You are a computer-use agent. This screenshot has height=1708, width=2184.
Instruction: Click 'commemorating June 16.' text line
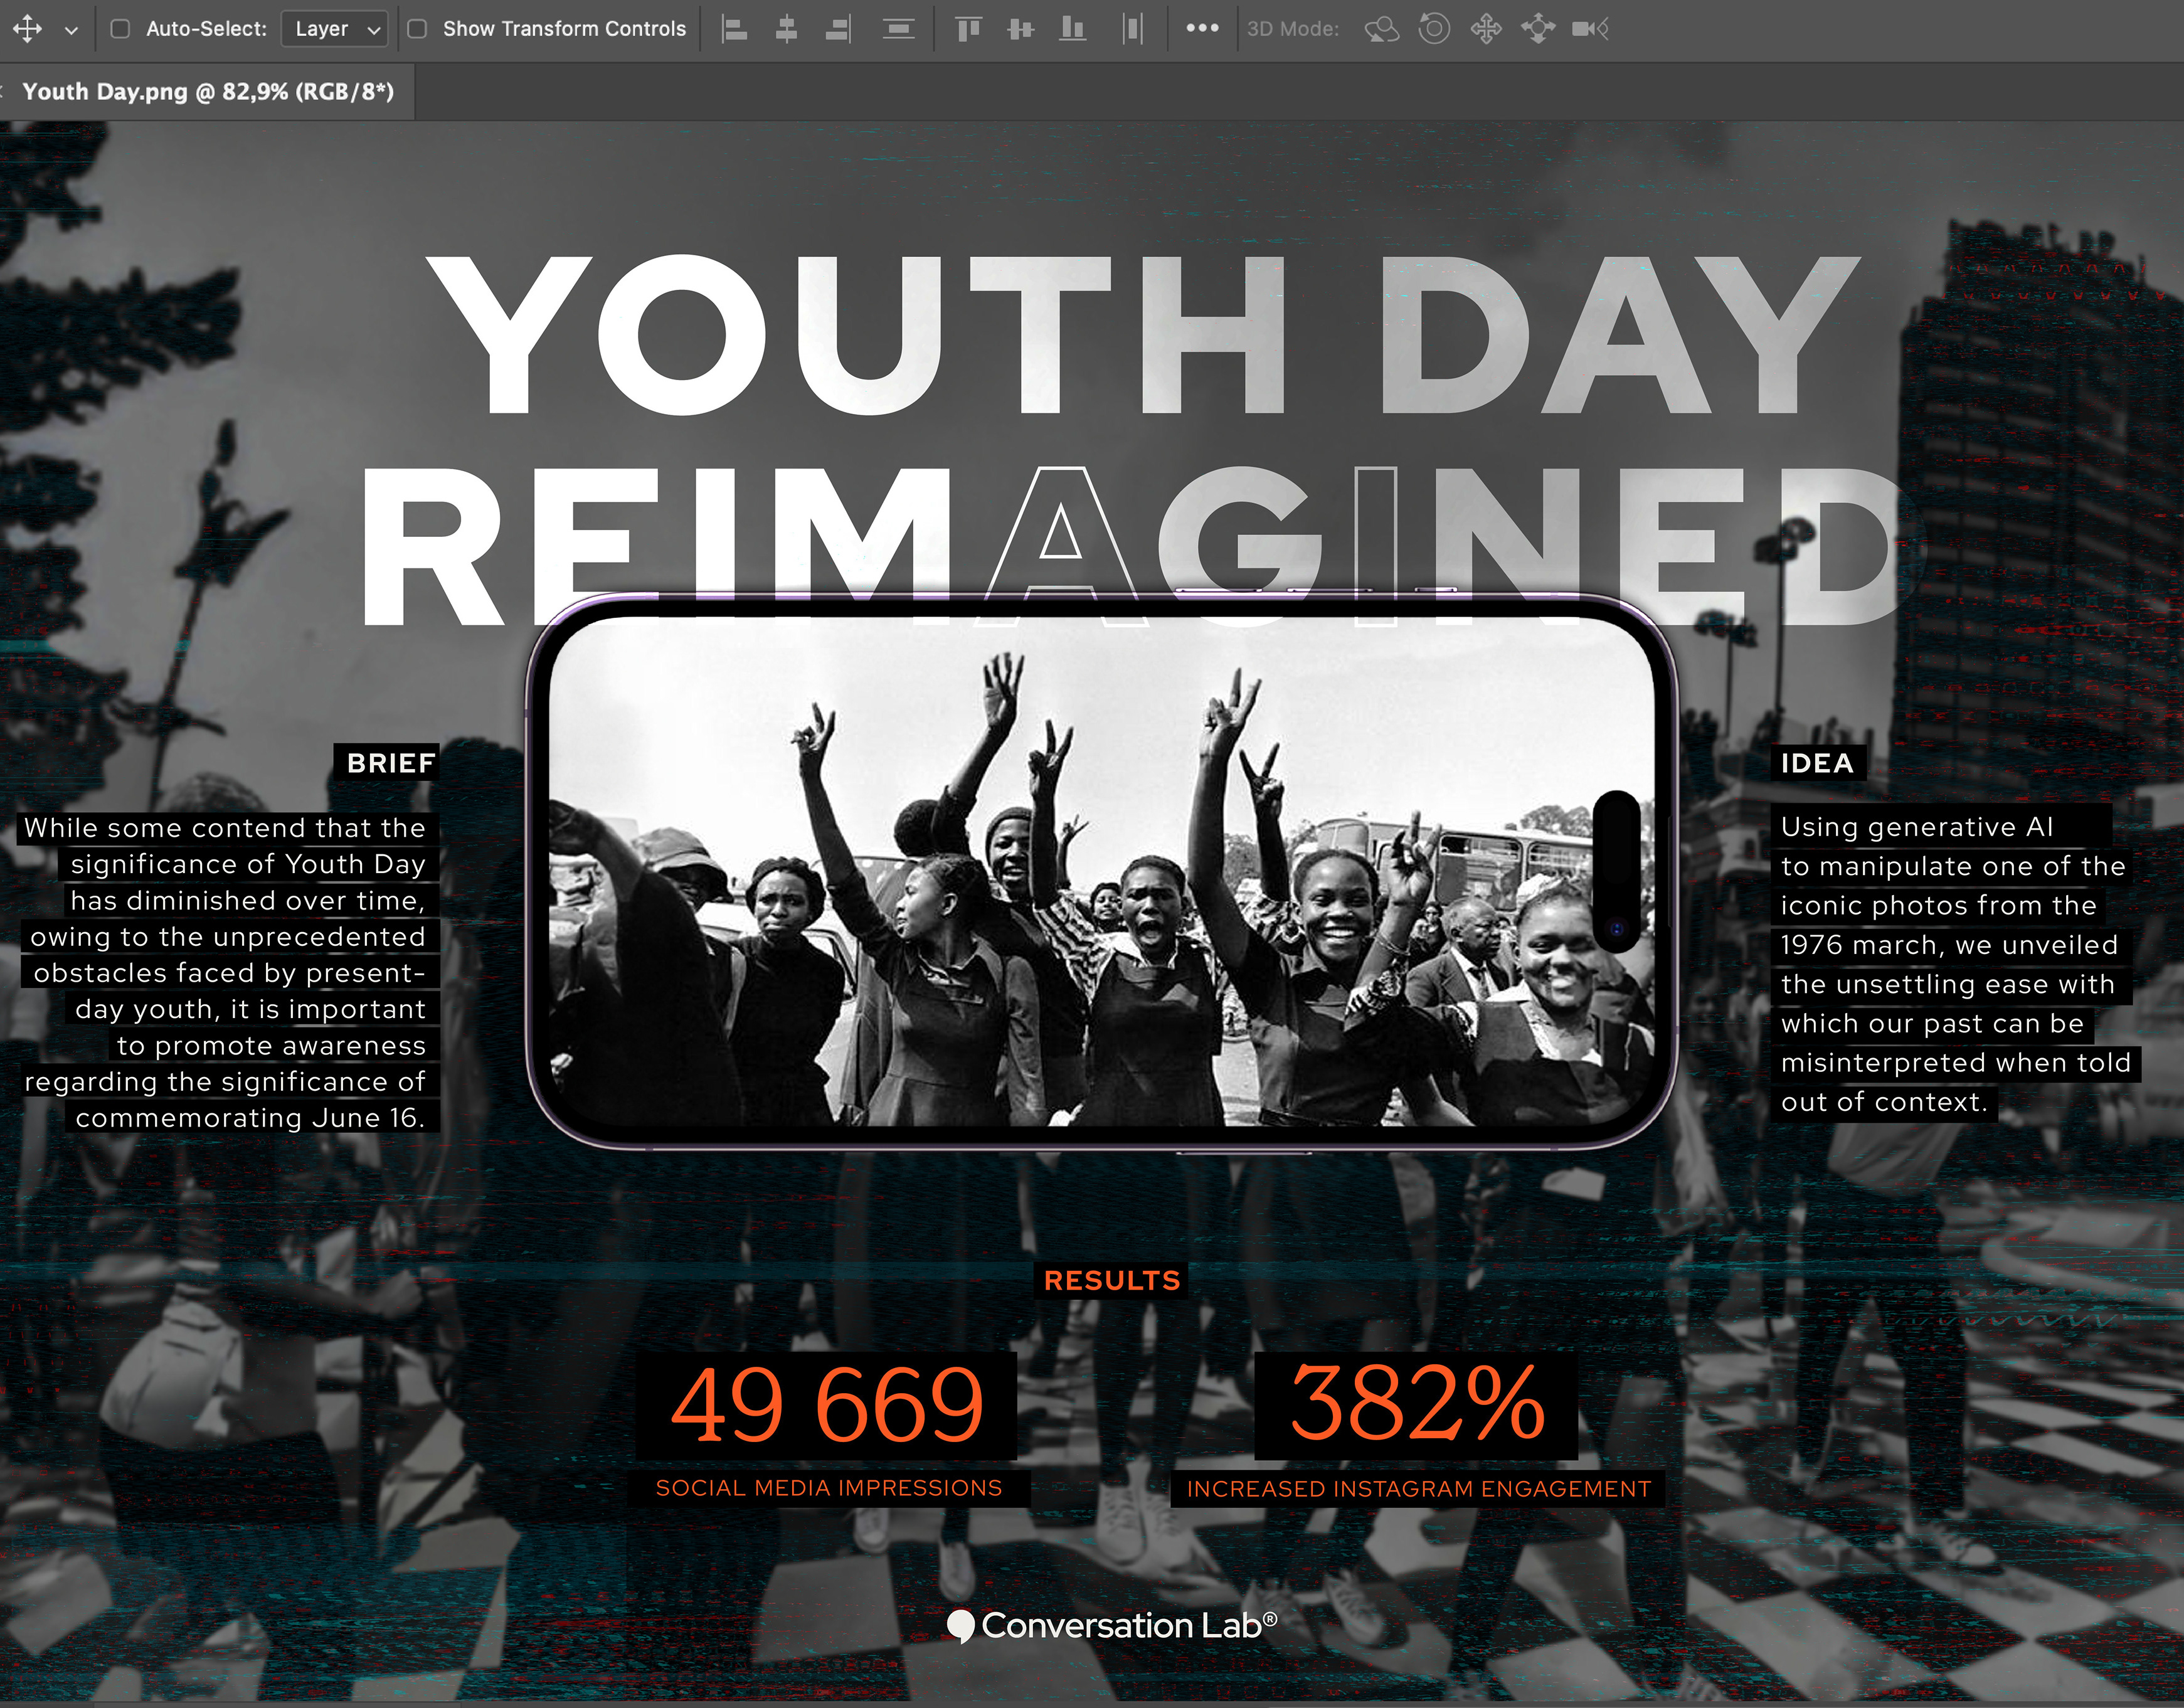251,1118
